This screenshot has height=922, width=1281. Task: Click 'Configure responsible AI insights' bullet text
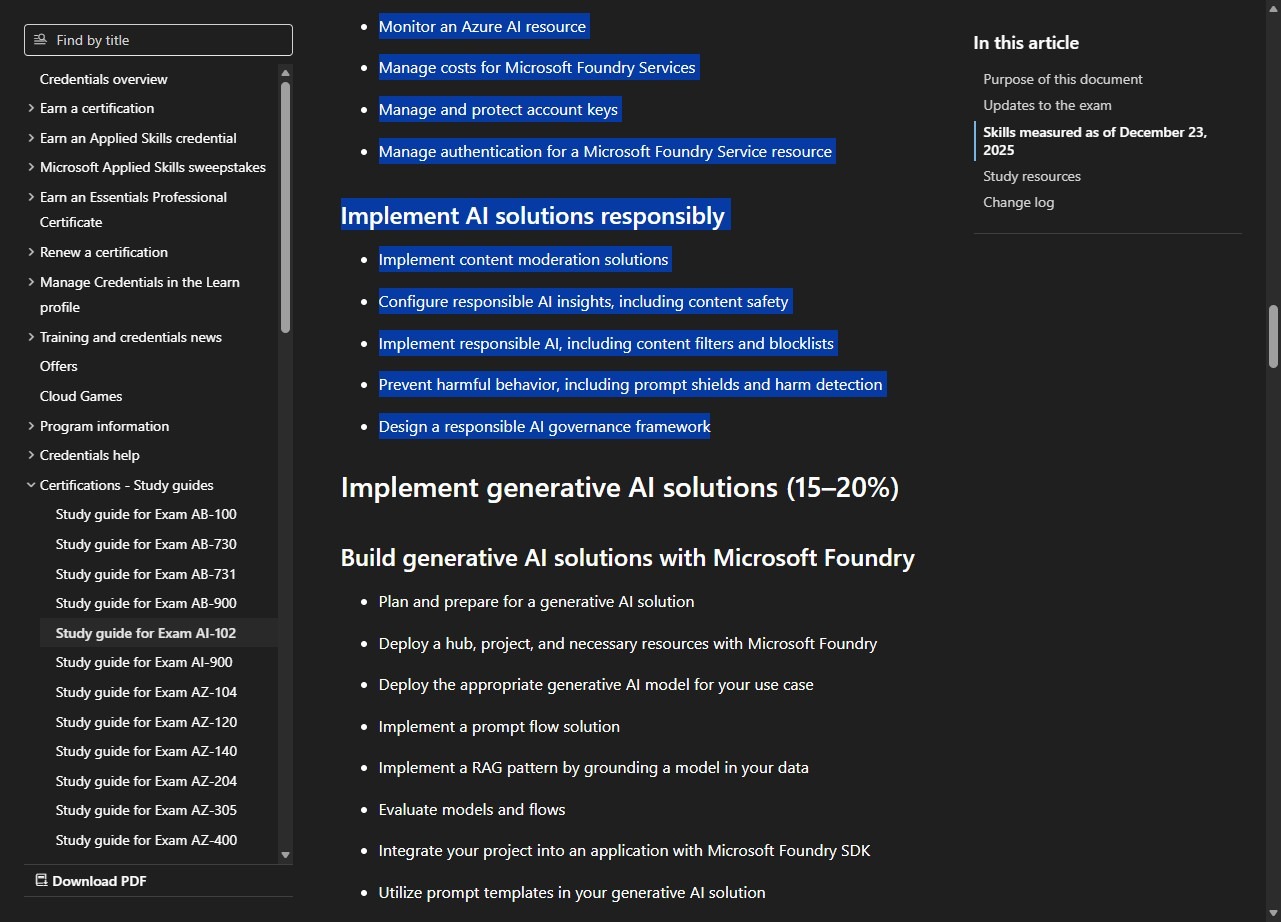(x=584, y=301)
